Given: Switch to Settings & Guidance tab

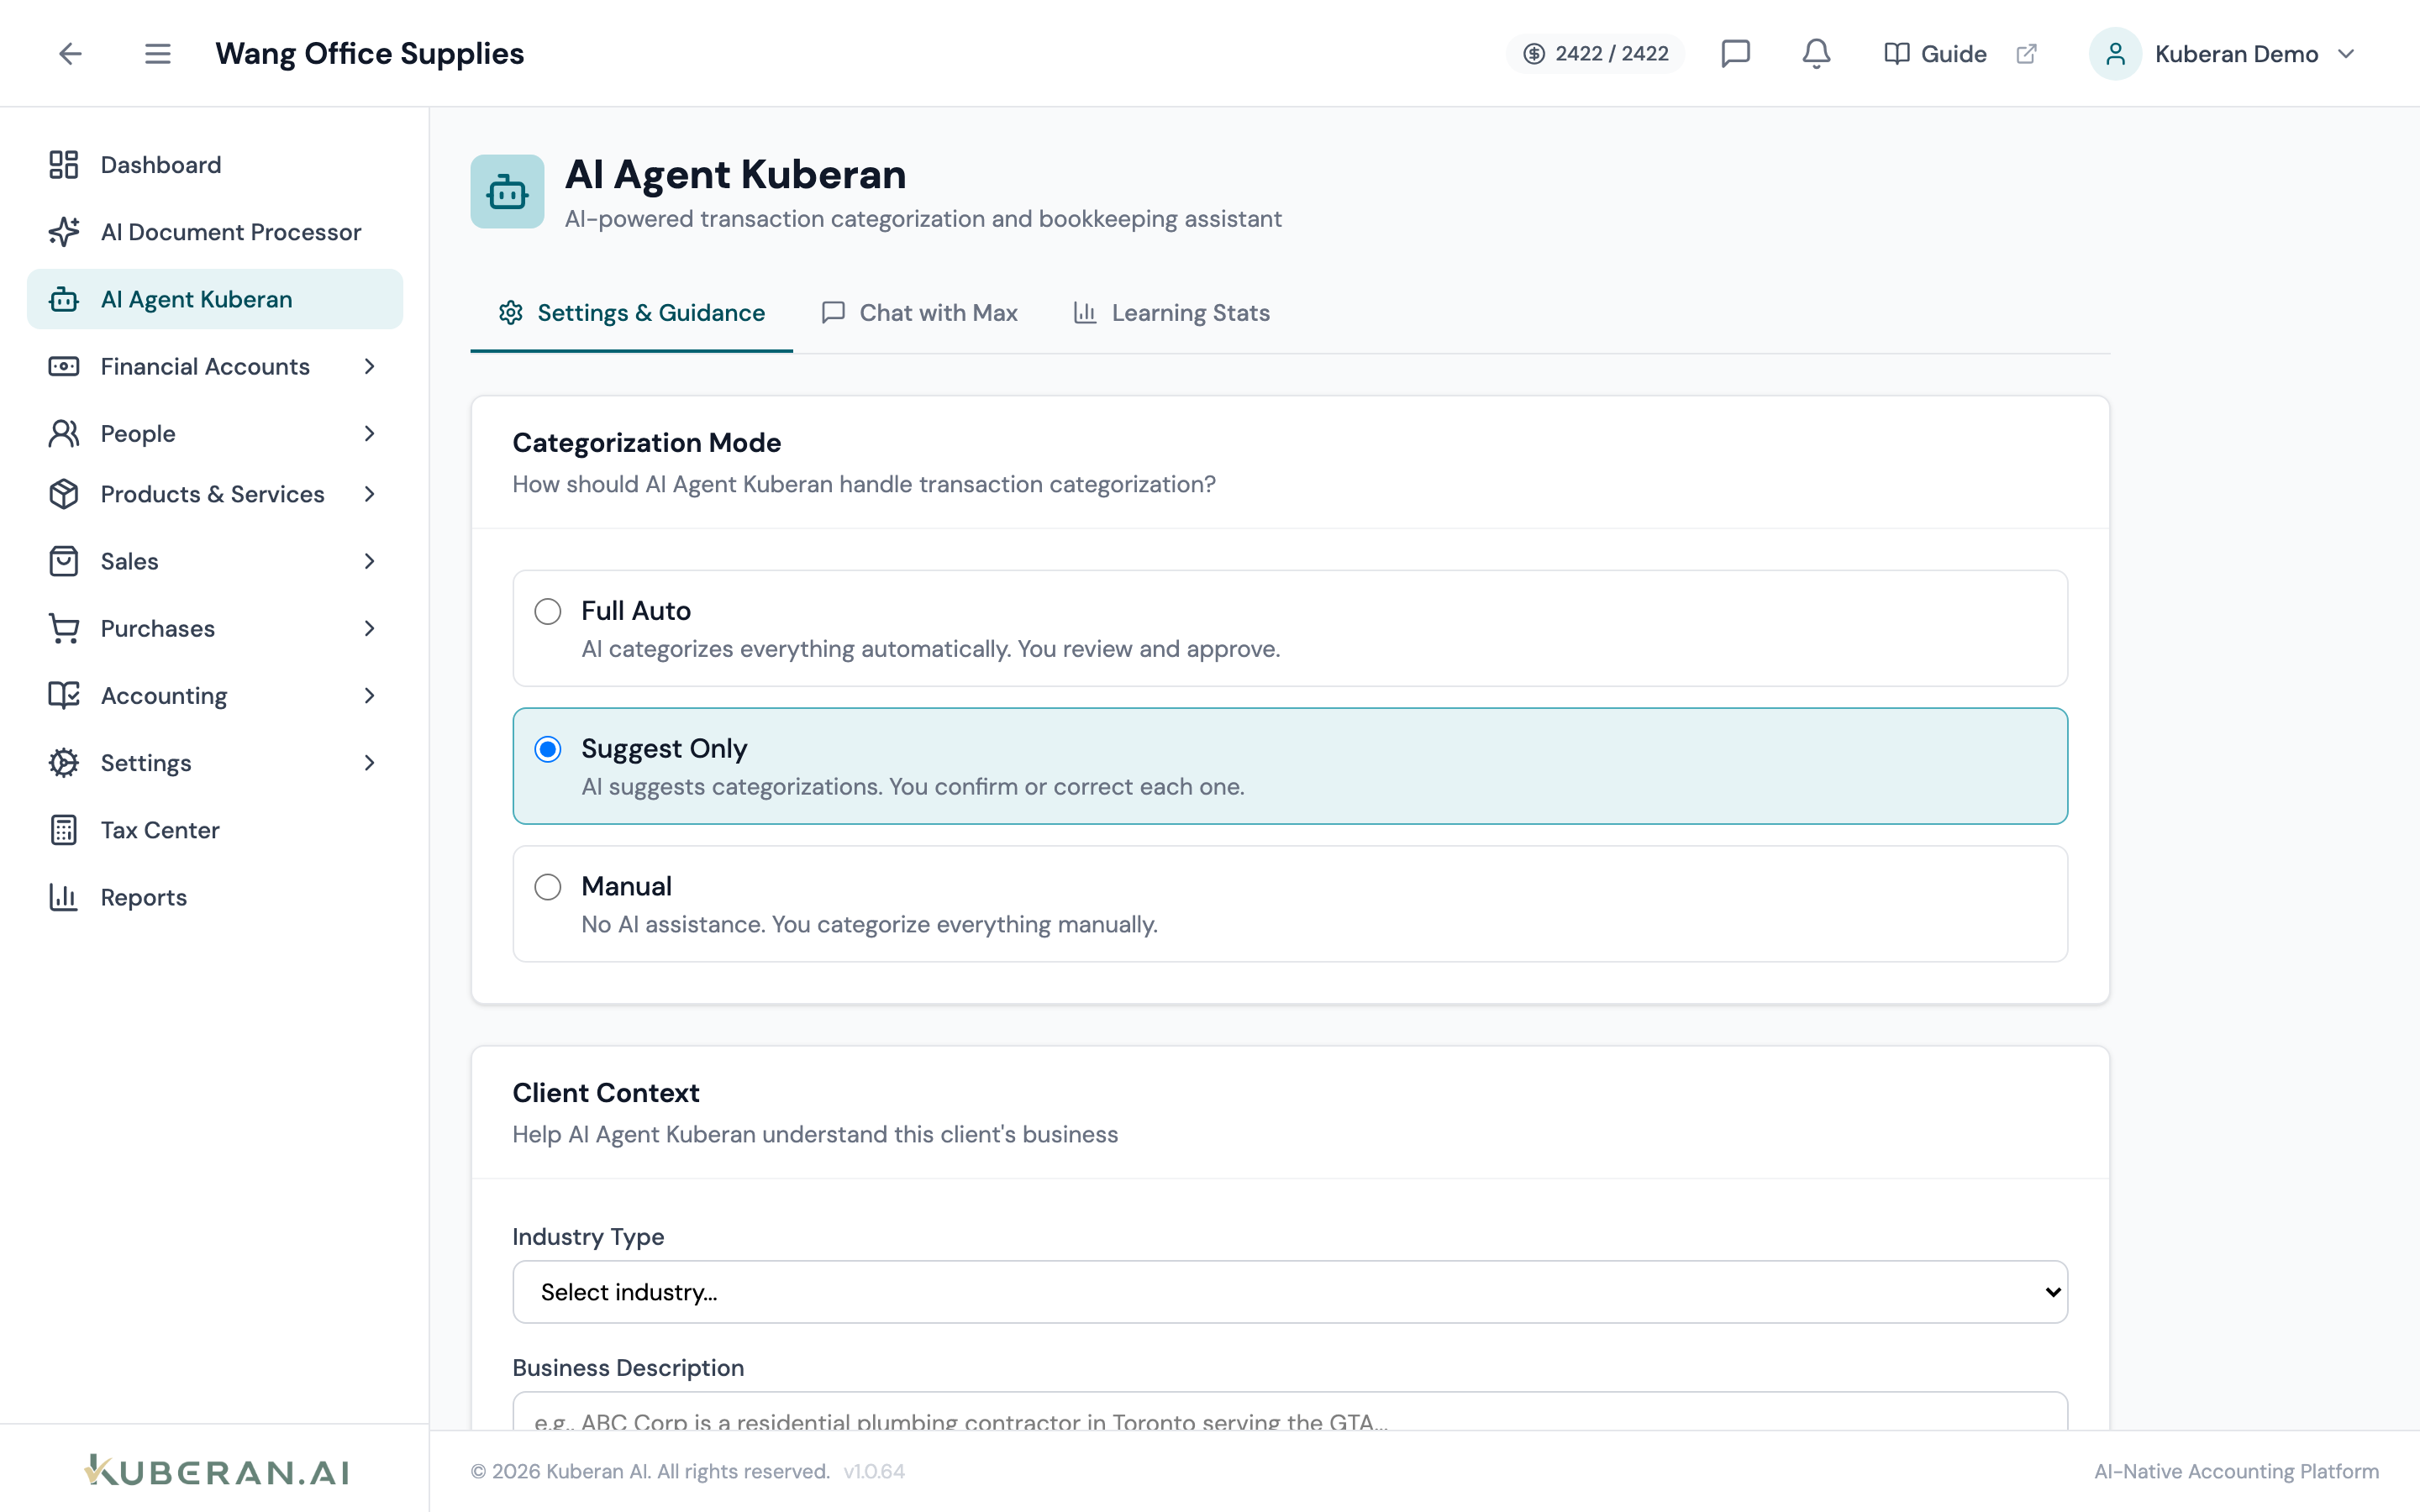Looking at the screenshot, I should coord(631,313).
